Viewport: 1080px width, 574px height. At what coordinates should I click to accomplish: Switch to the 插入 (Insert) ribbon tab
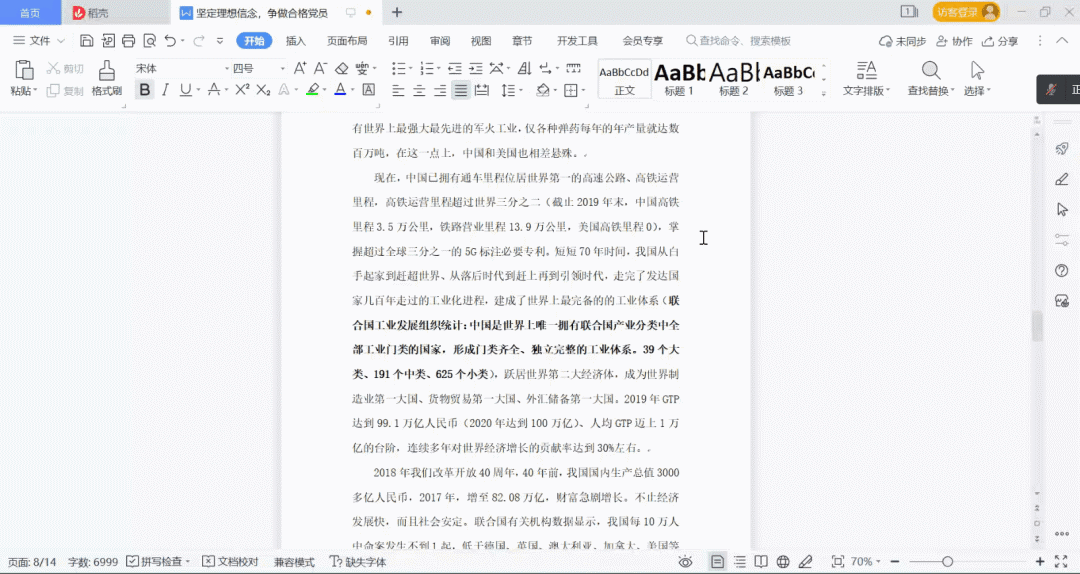pos(296,41)
